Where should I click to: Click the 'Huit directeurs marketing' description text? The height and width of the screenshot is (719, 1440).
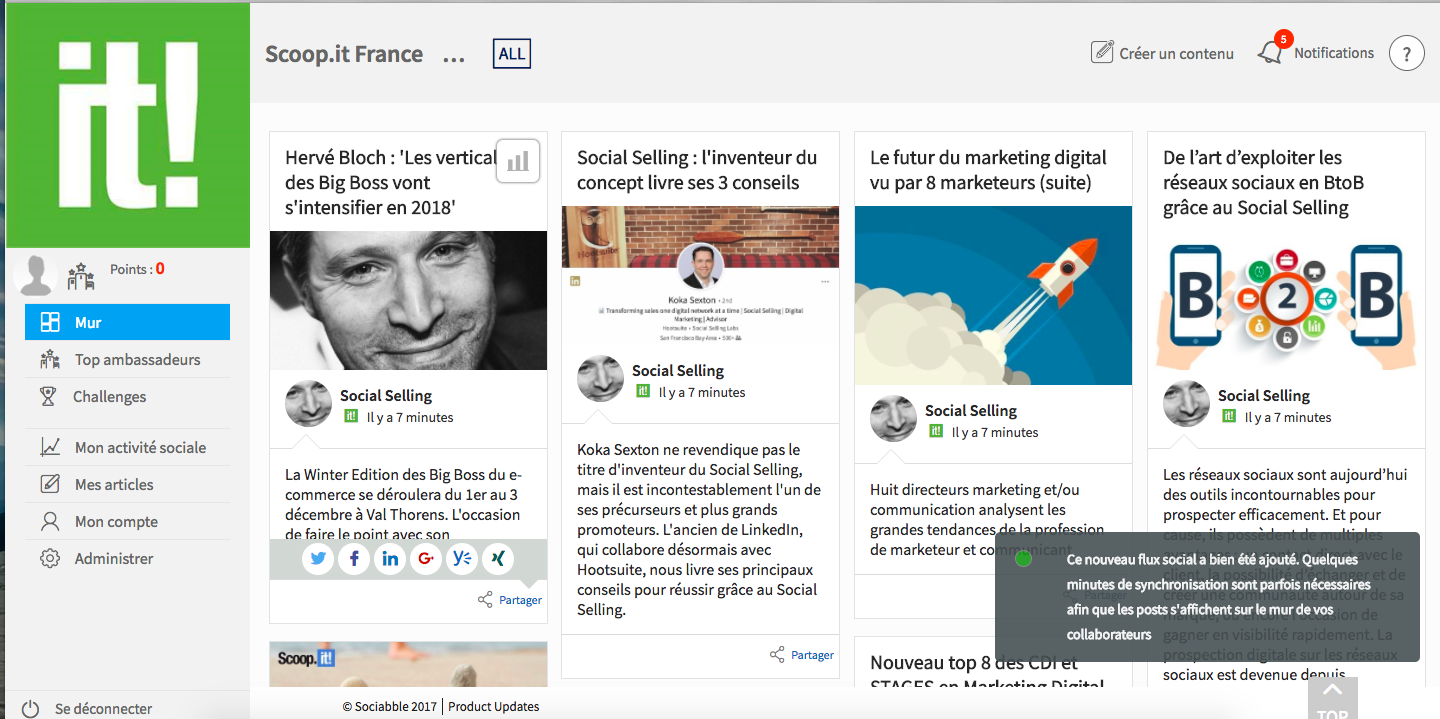pyautogui.click(x=987, y=520)
